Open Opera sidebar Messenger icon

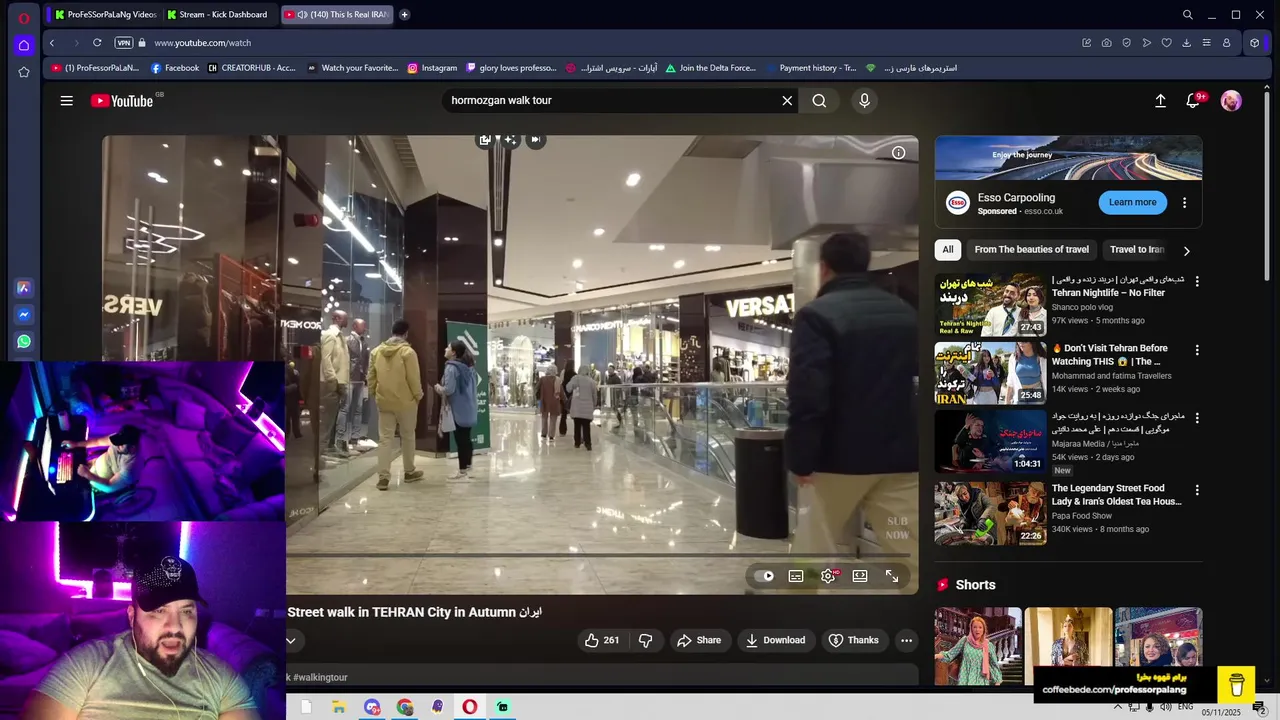pos(24,314)
